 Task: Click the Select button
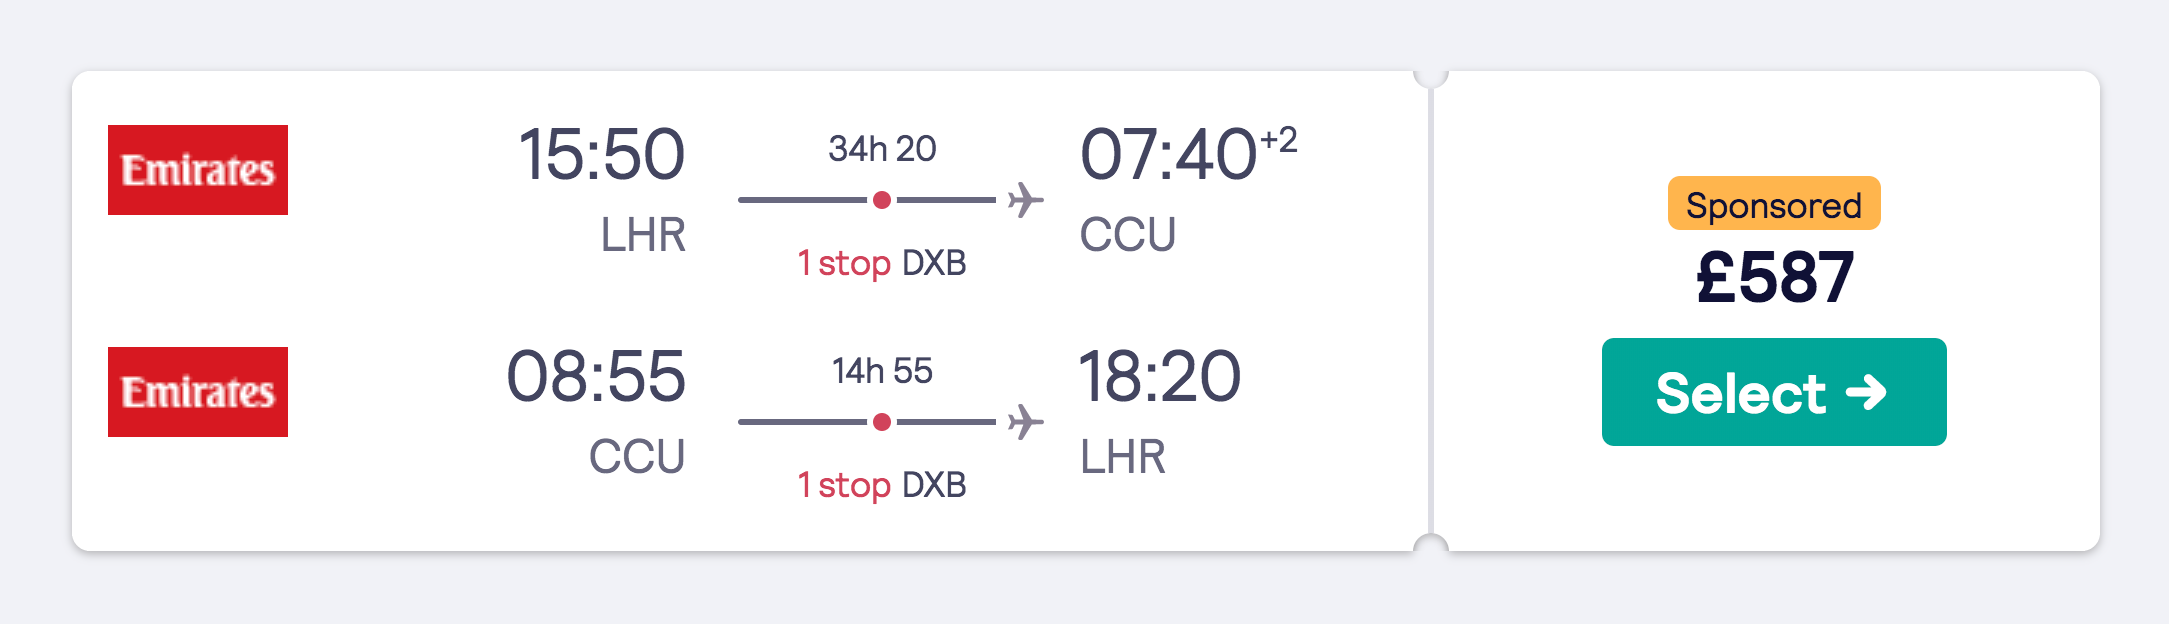1774,393
